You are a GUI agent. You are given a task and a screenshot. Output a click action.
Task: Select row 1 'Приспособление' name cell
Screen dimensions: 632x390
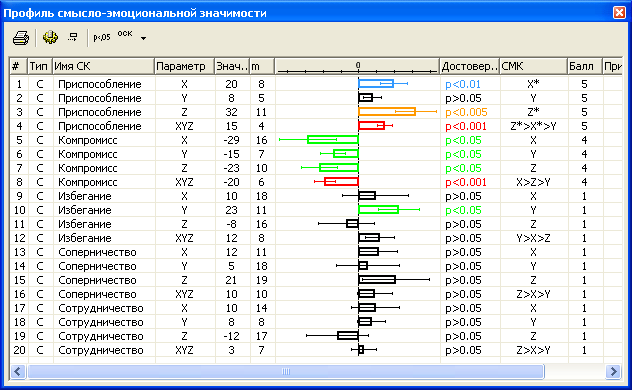[x=100, y=84]
